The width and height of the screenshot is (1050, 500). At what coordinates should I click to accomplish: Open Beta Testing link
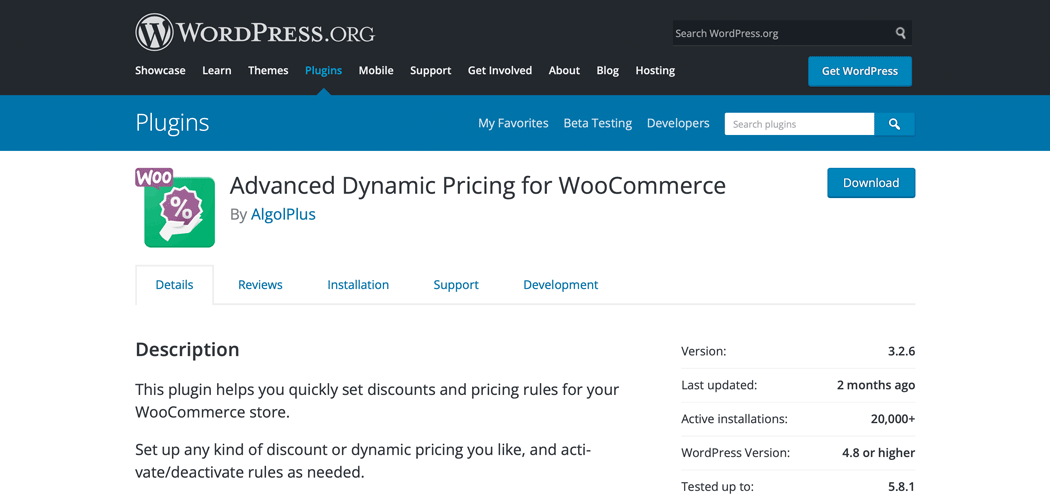(597, 123)
